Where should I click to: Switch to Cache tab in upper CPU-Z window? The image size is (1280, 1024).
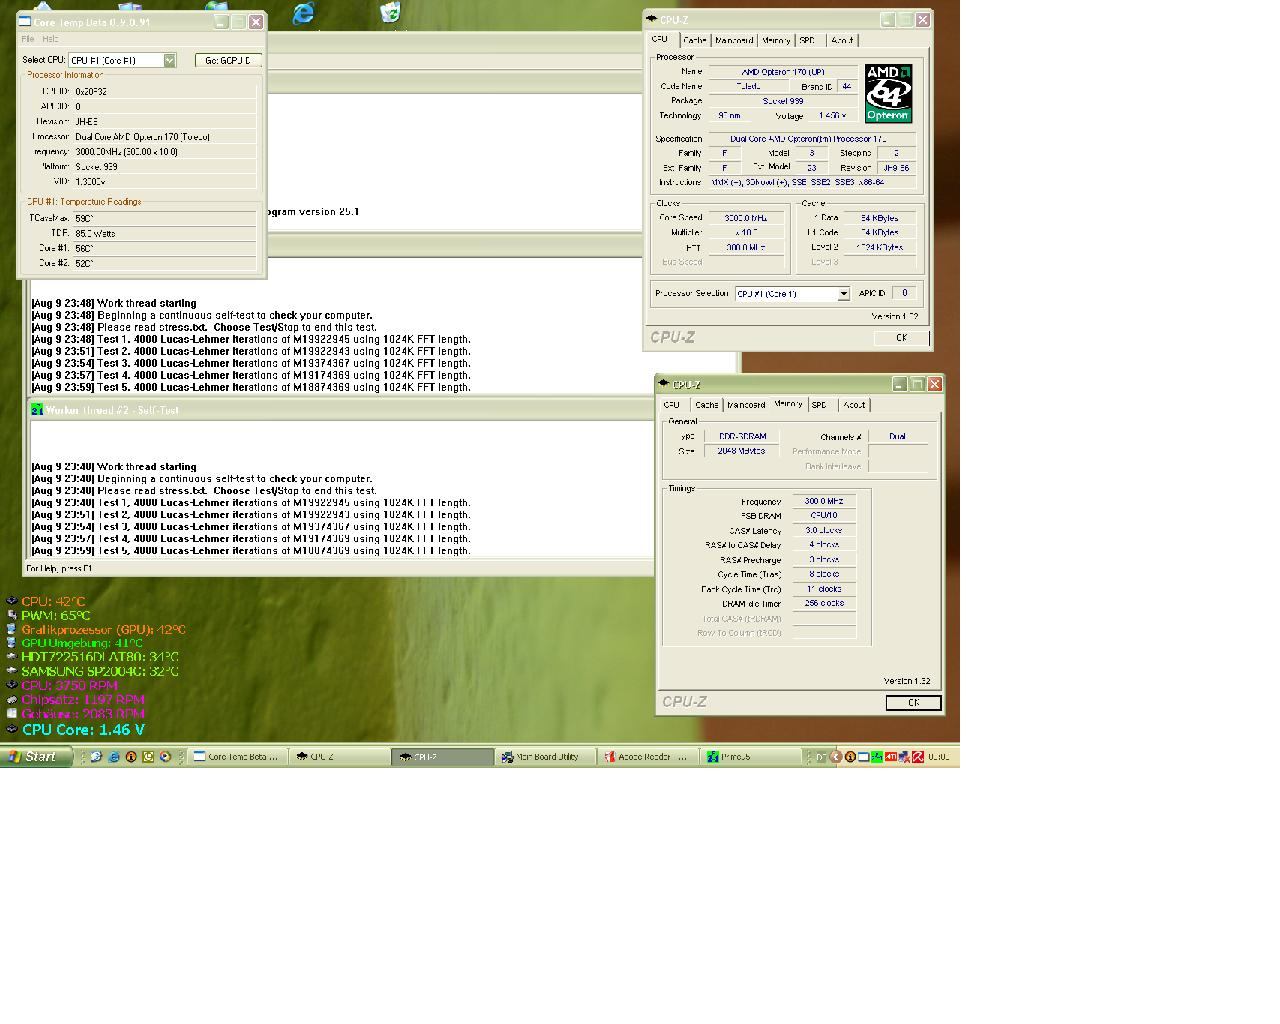[x=694, y=40]
